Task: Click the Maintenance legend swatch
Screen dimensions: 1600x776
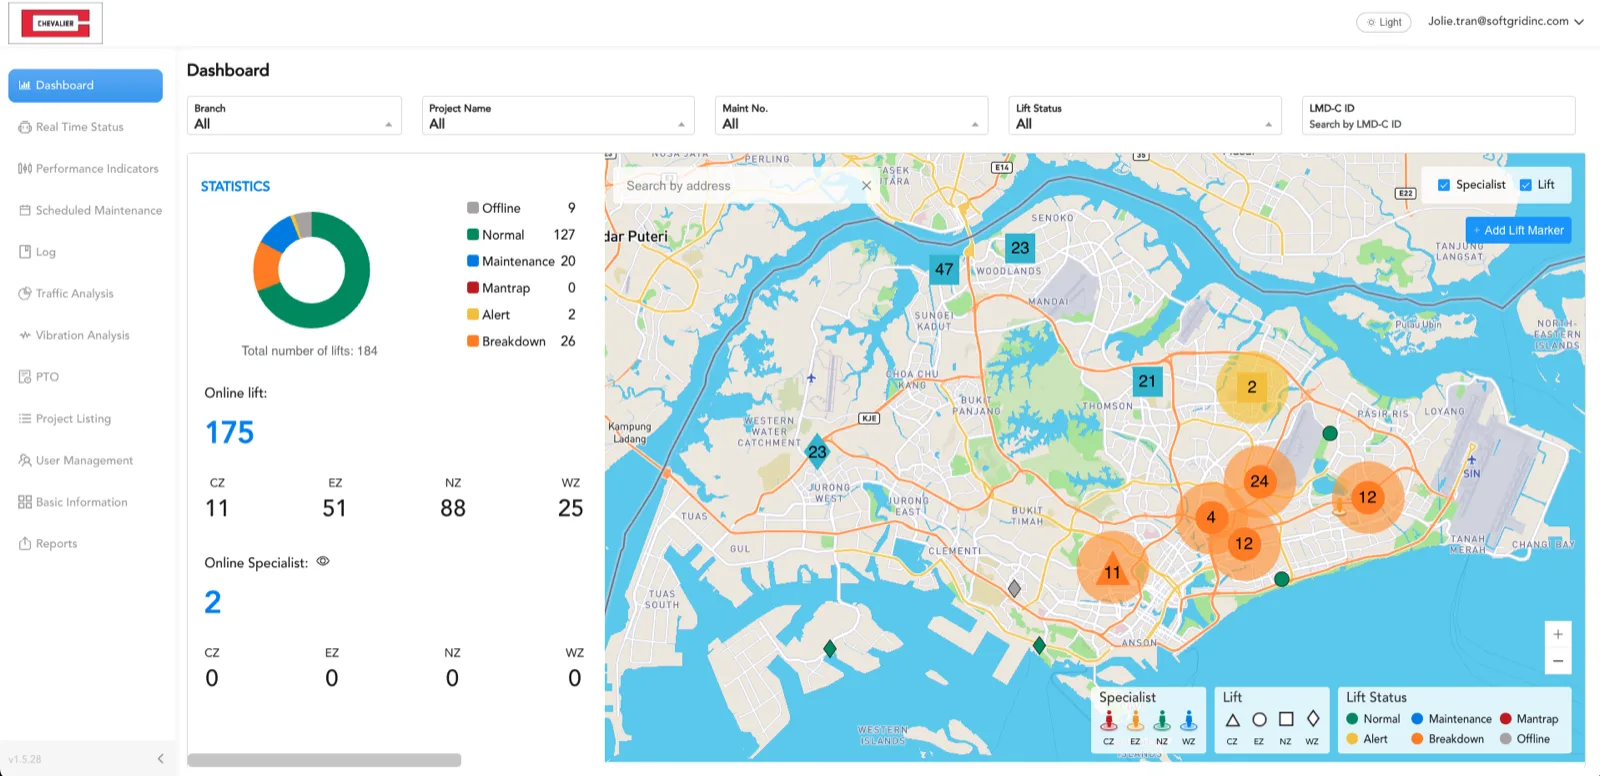Action: click(473, 261)
